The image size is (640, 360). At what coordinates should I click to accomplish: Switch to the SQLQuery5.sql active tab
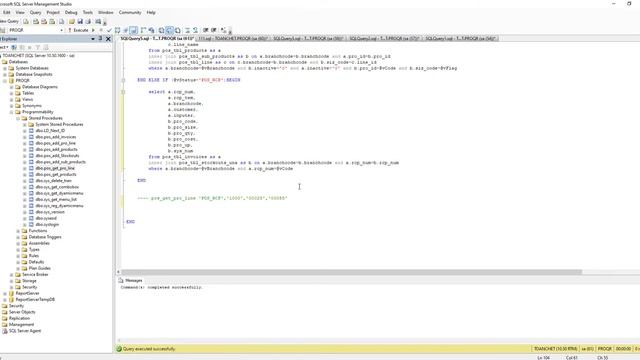click(x=157, y=38)
